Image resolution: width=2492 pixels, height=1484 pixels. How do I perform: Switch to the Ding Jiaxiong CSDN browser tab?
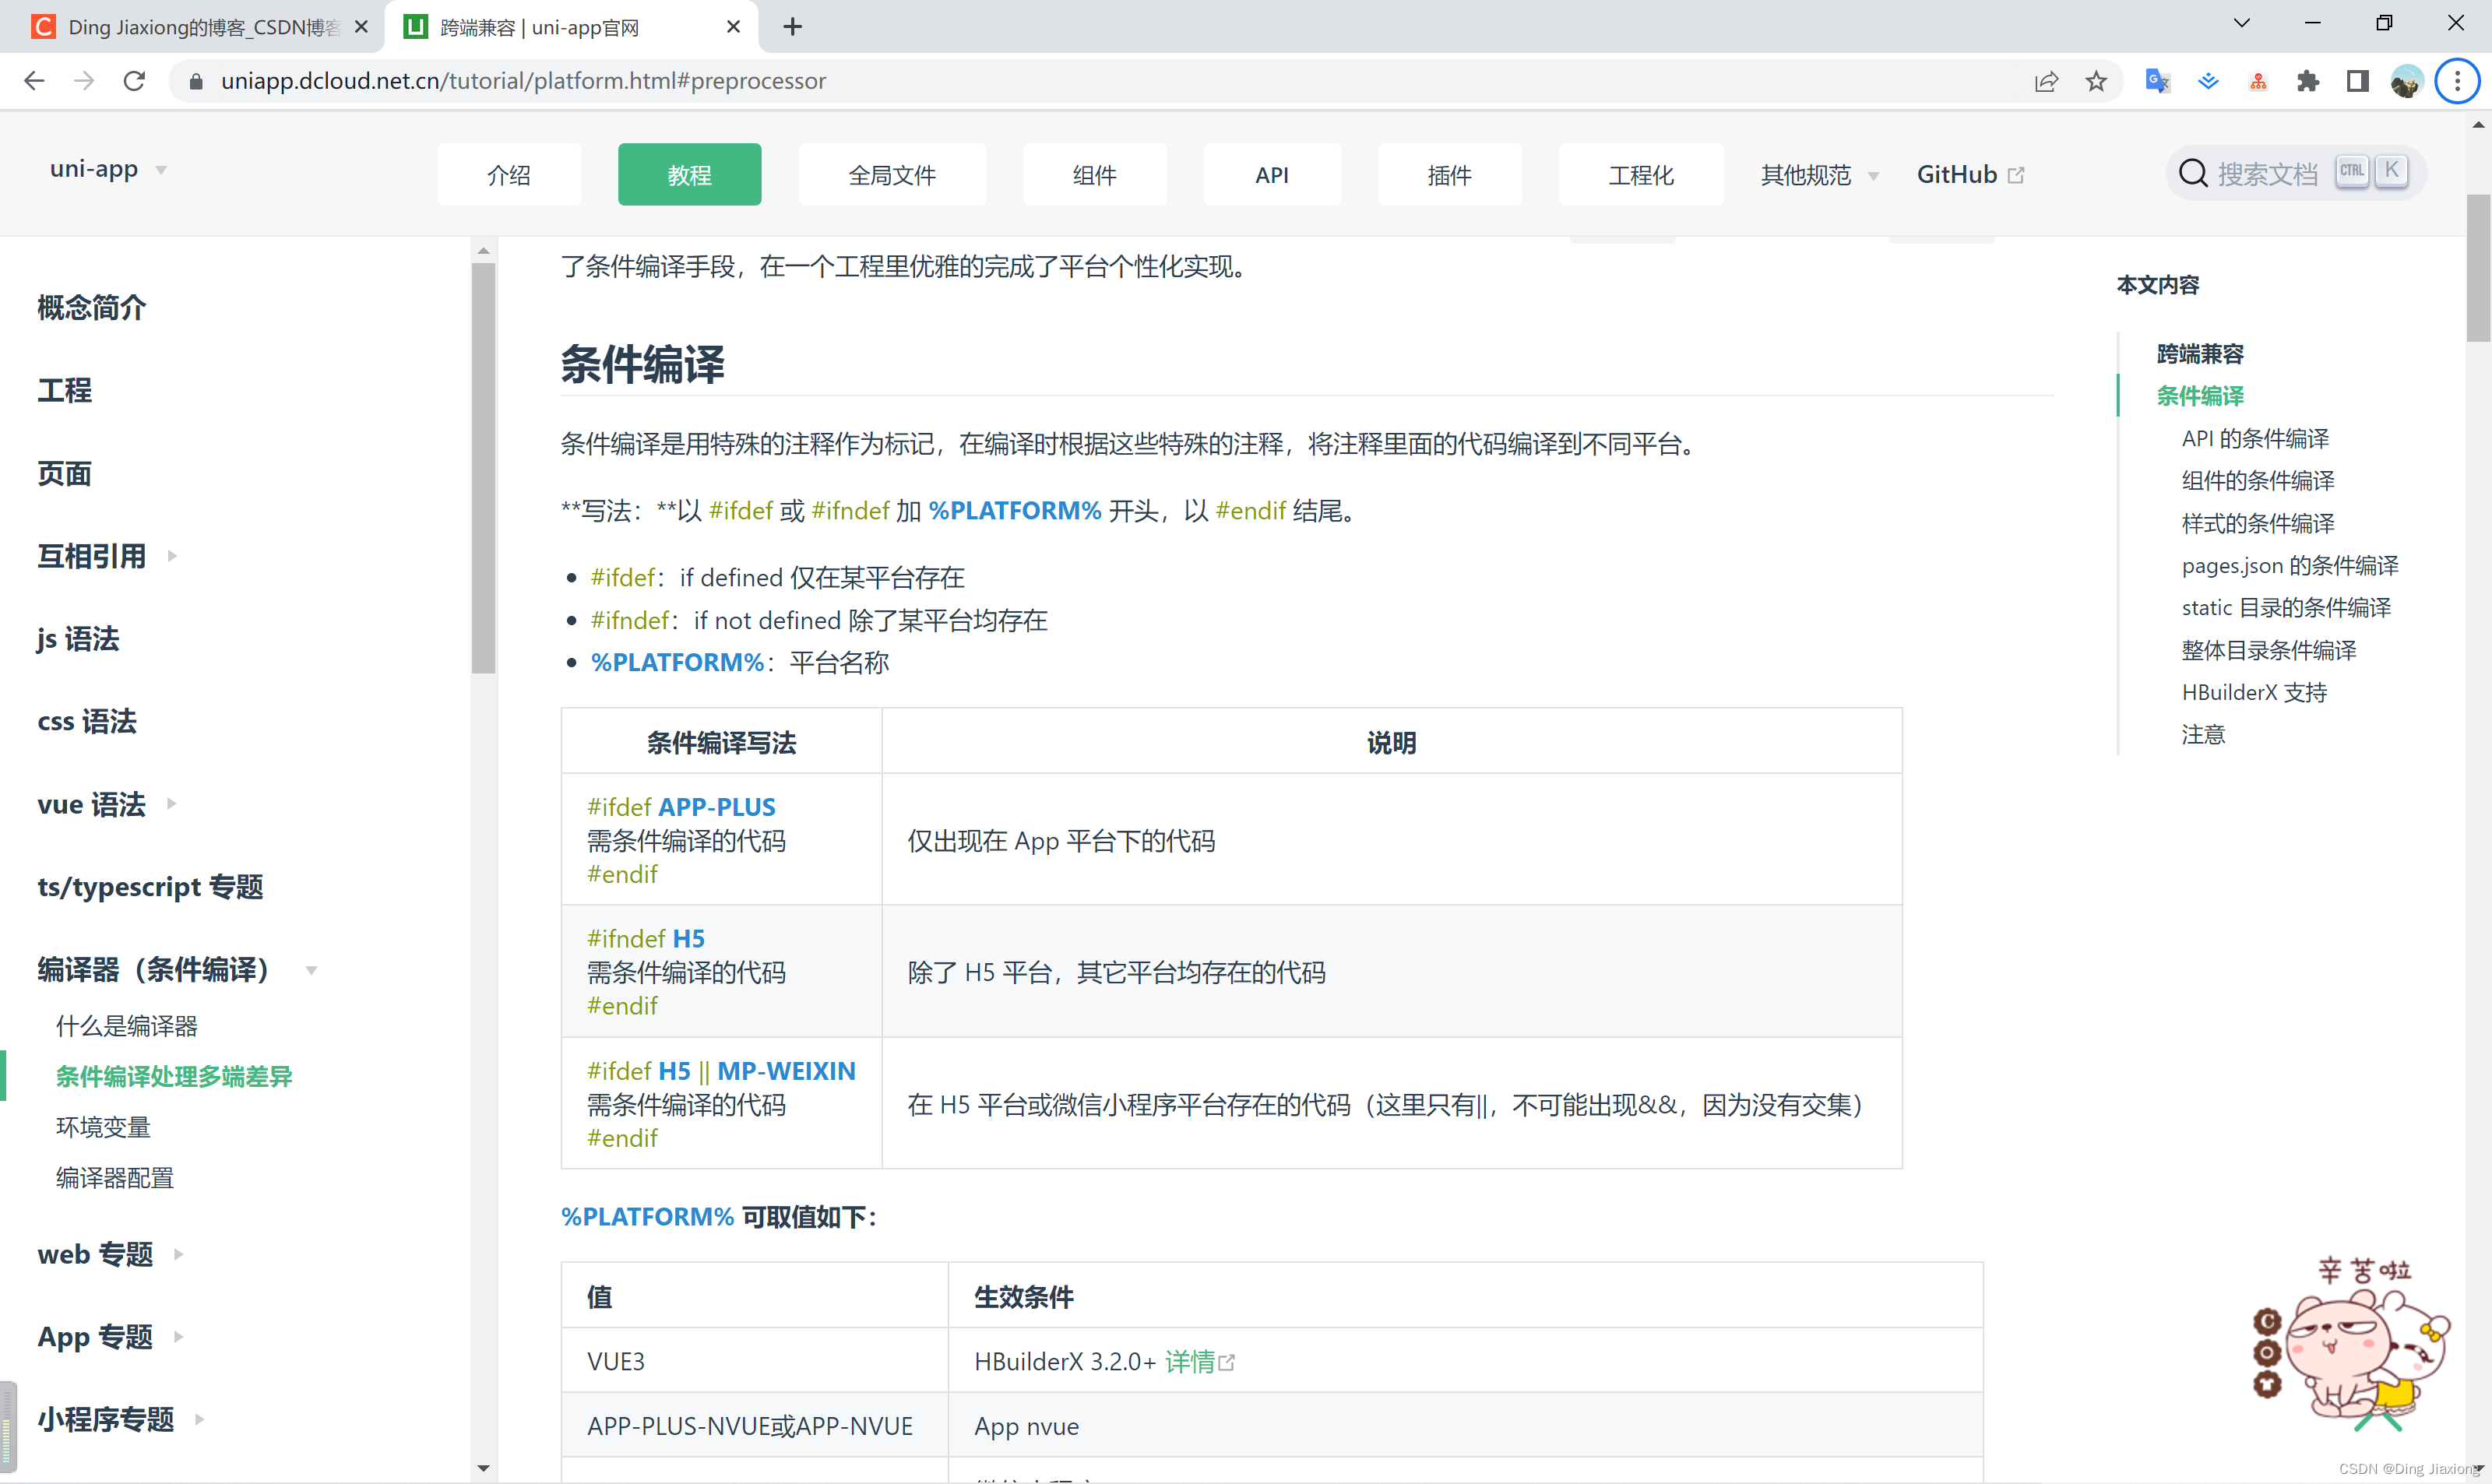[x=200, y=27]
